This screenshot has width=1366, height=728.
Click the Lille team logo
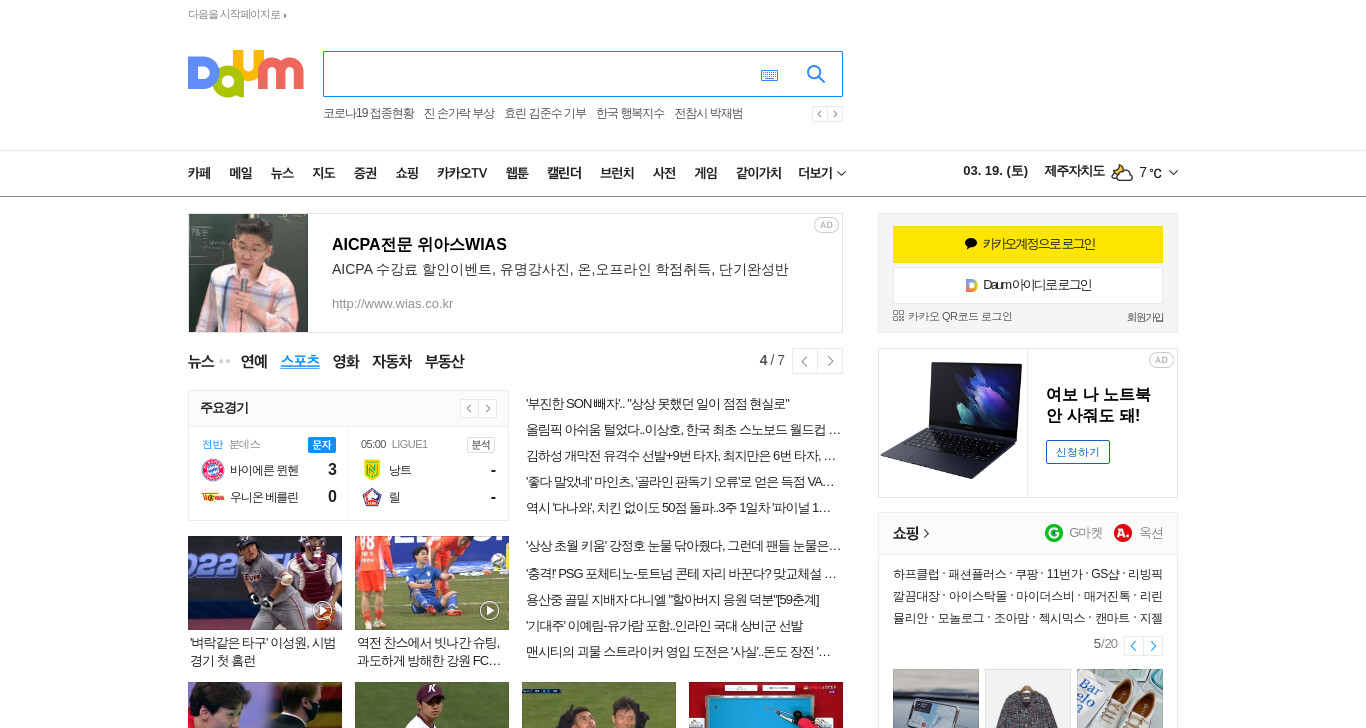point(372,497)
